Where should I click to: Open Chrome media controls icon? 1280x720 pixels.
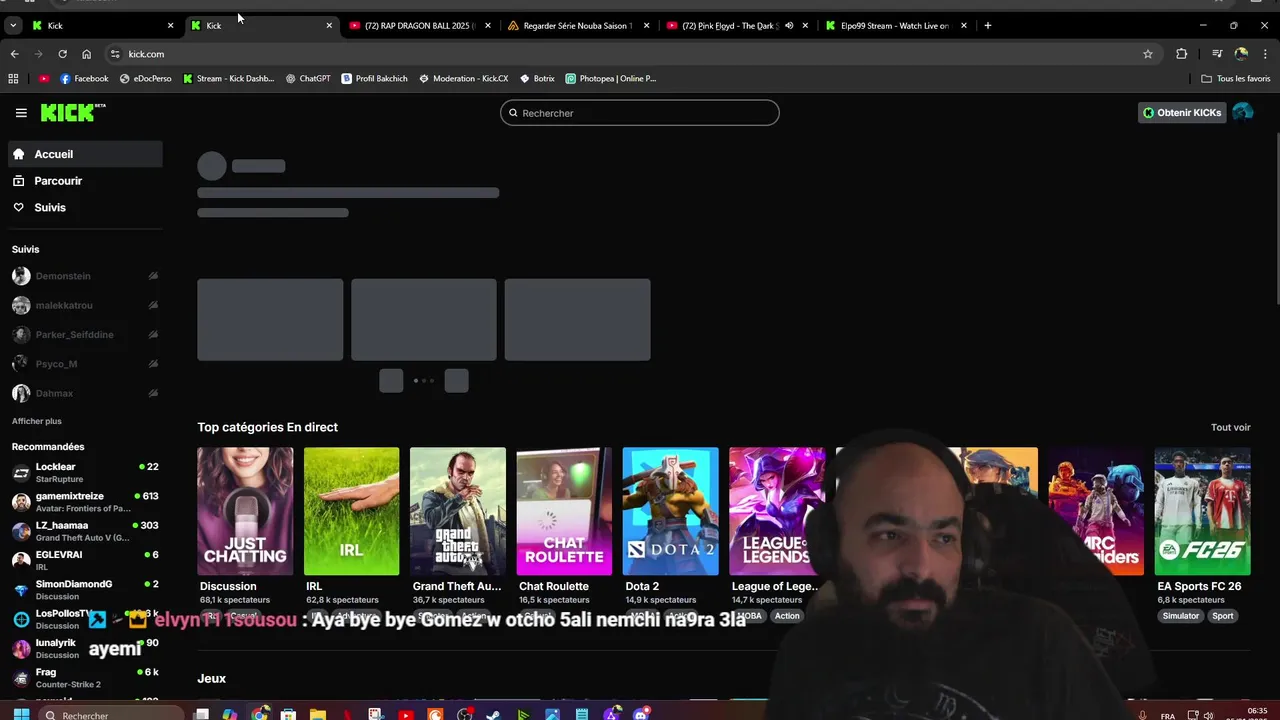point(1217,54)
